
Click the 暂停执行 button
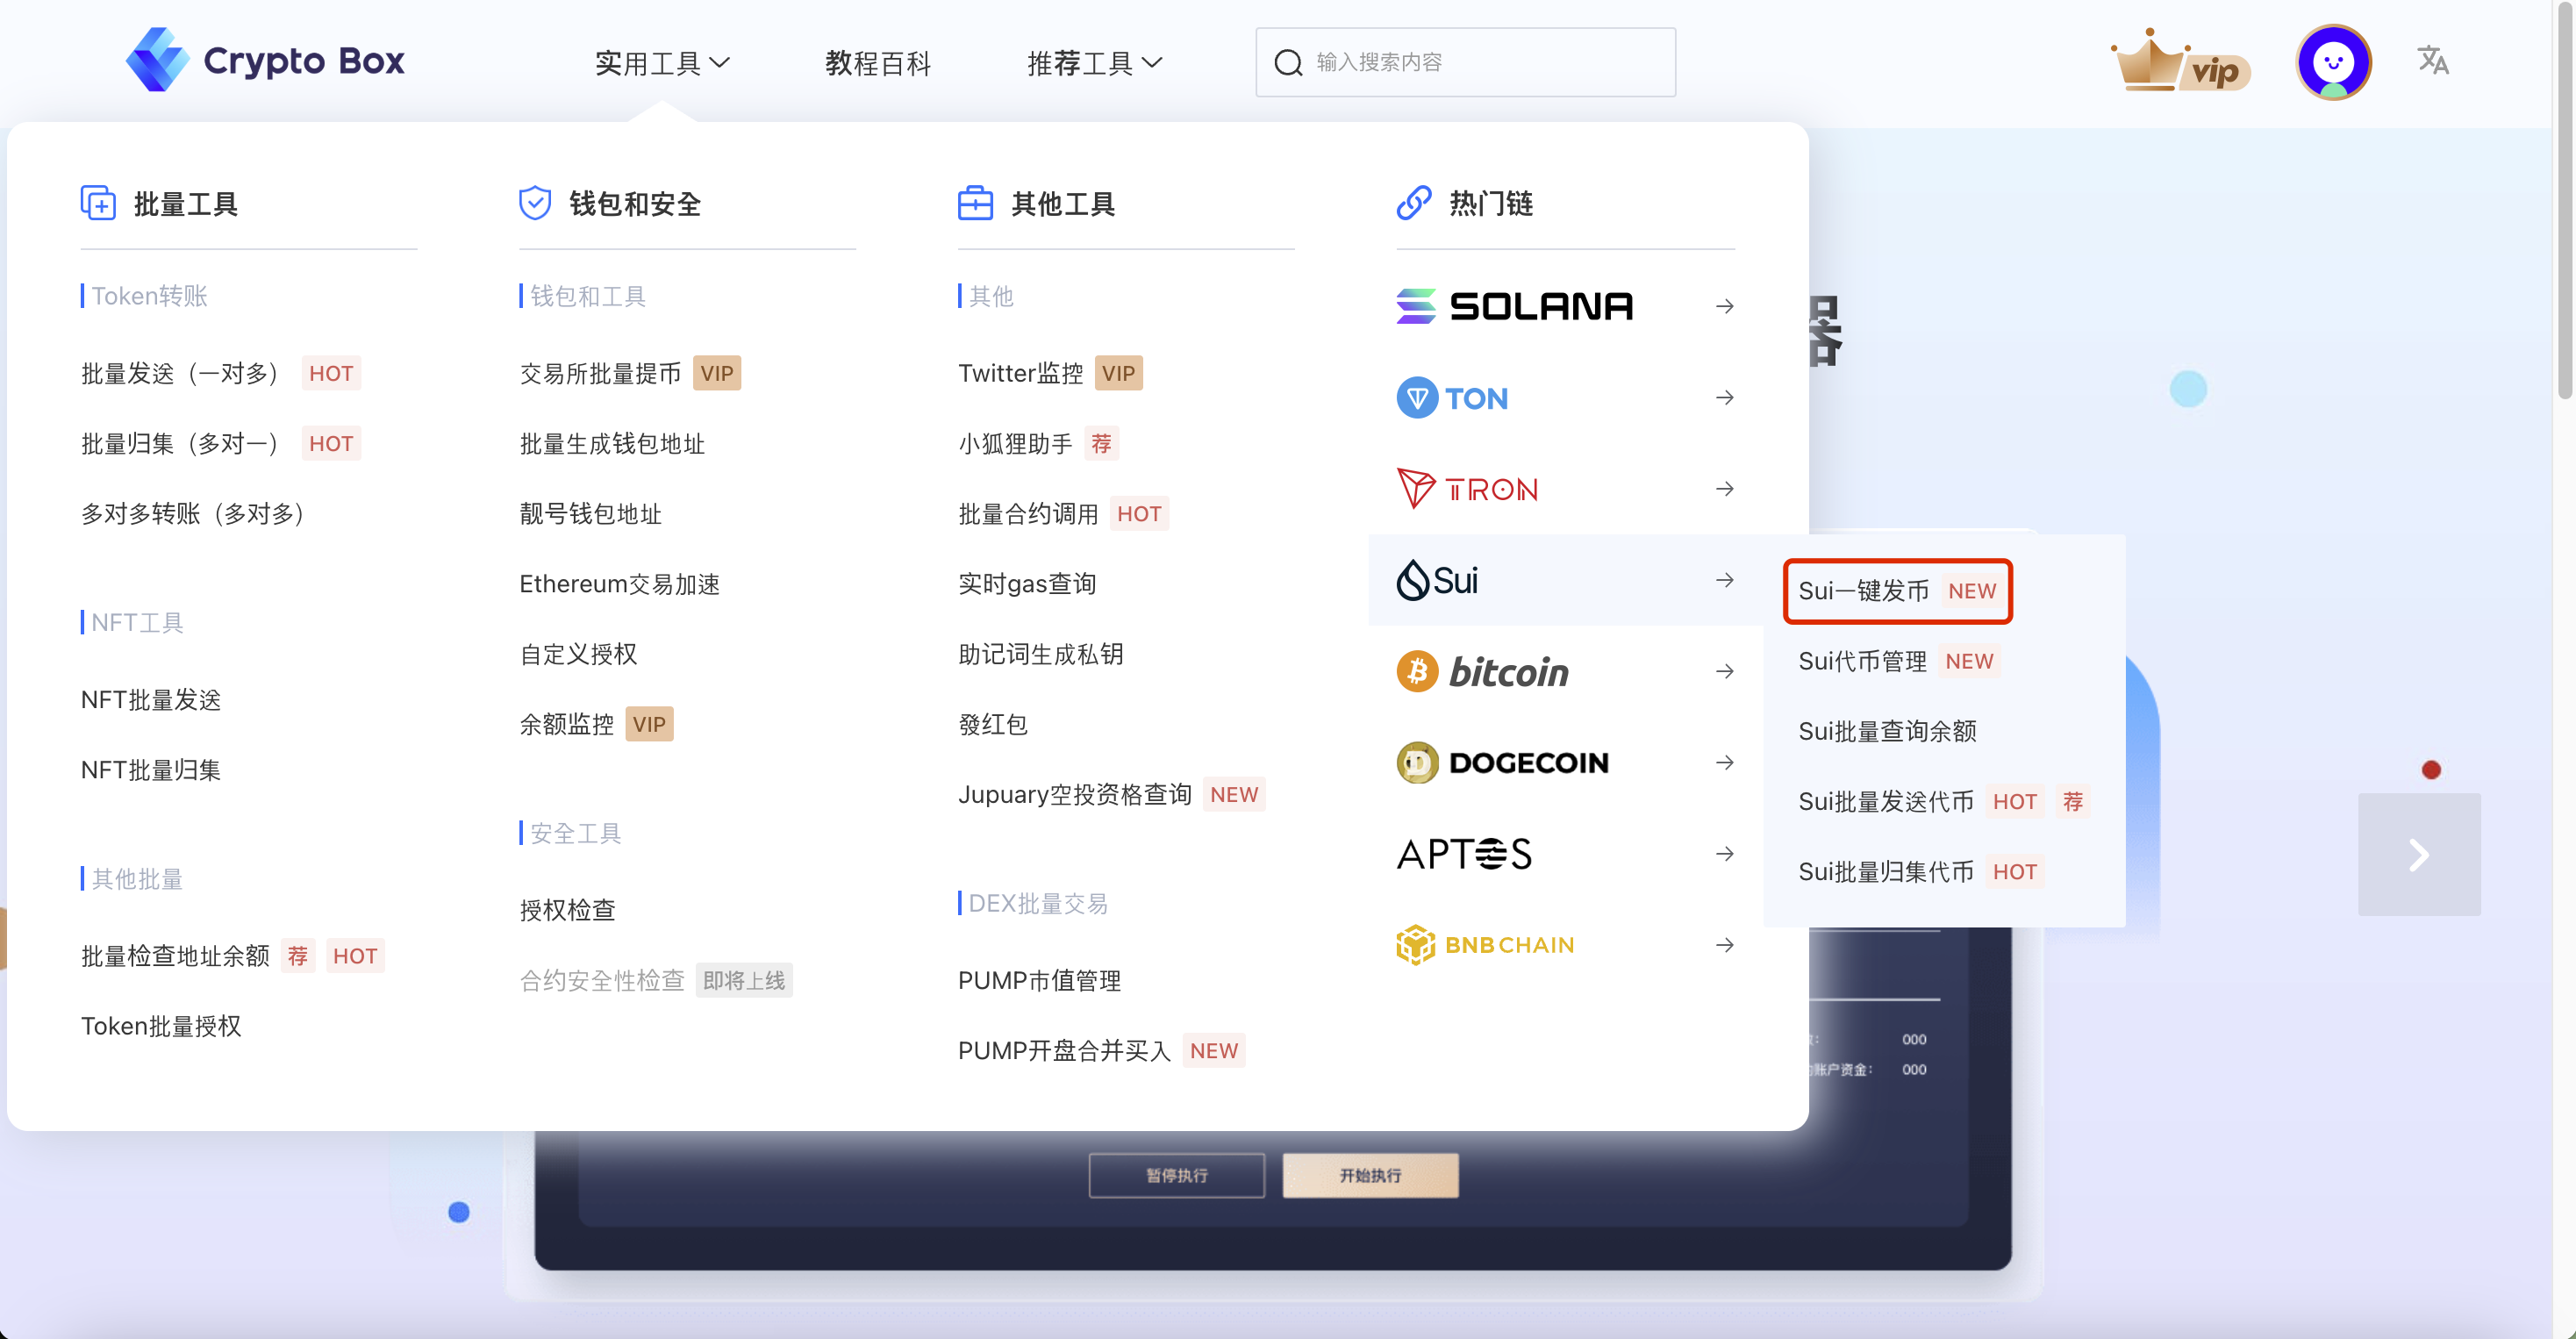(x=1177, y=1175)
